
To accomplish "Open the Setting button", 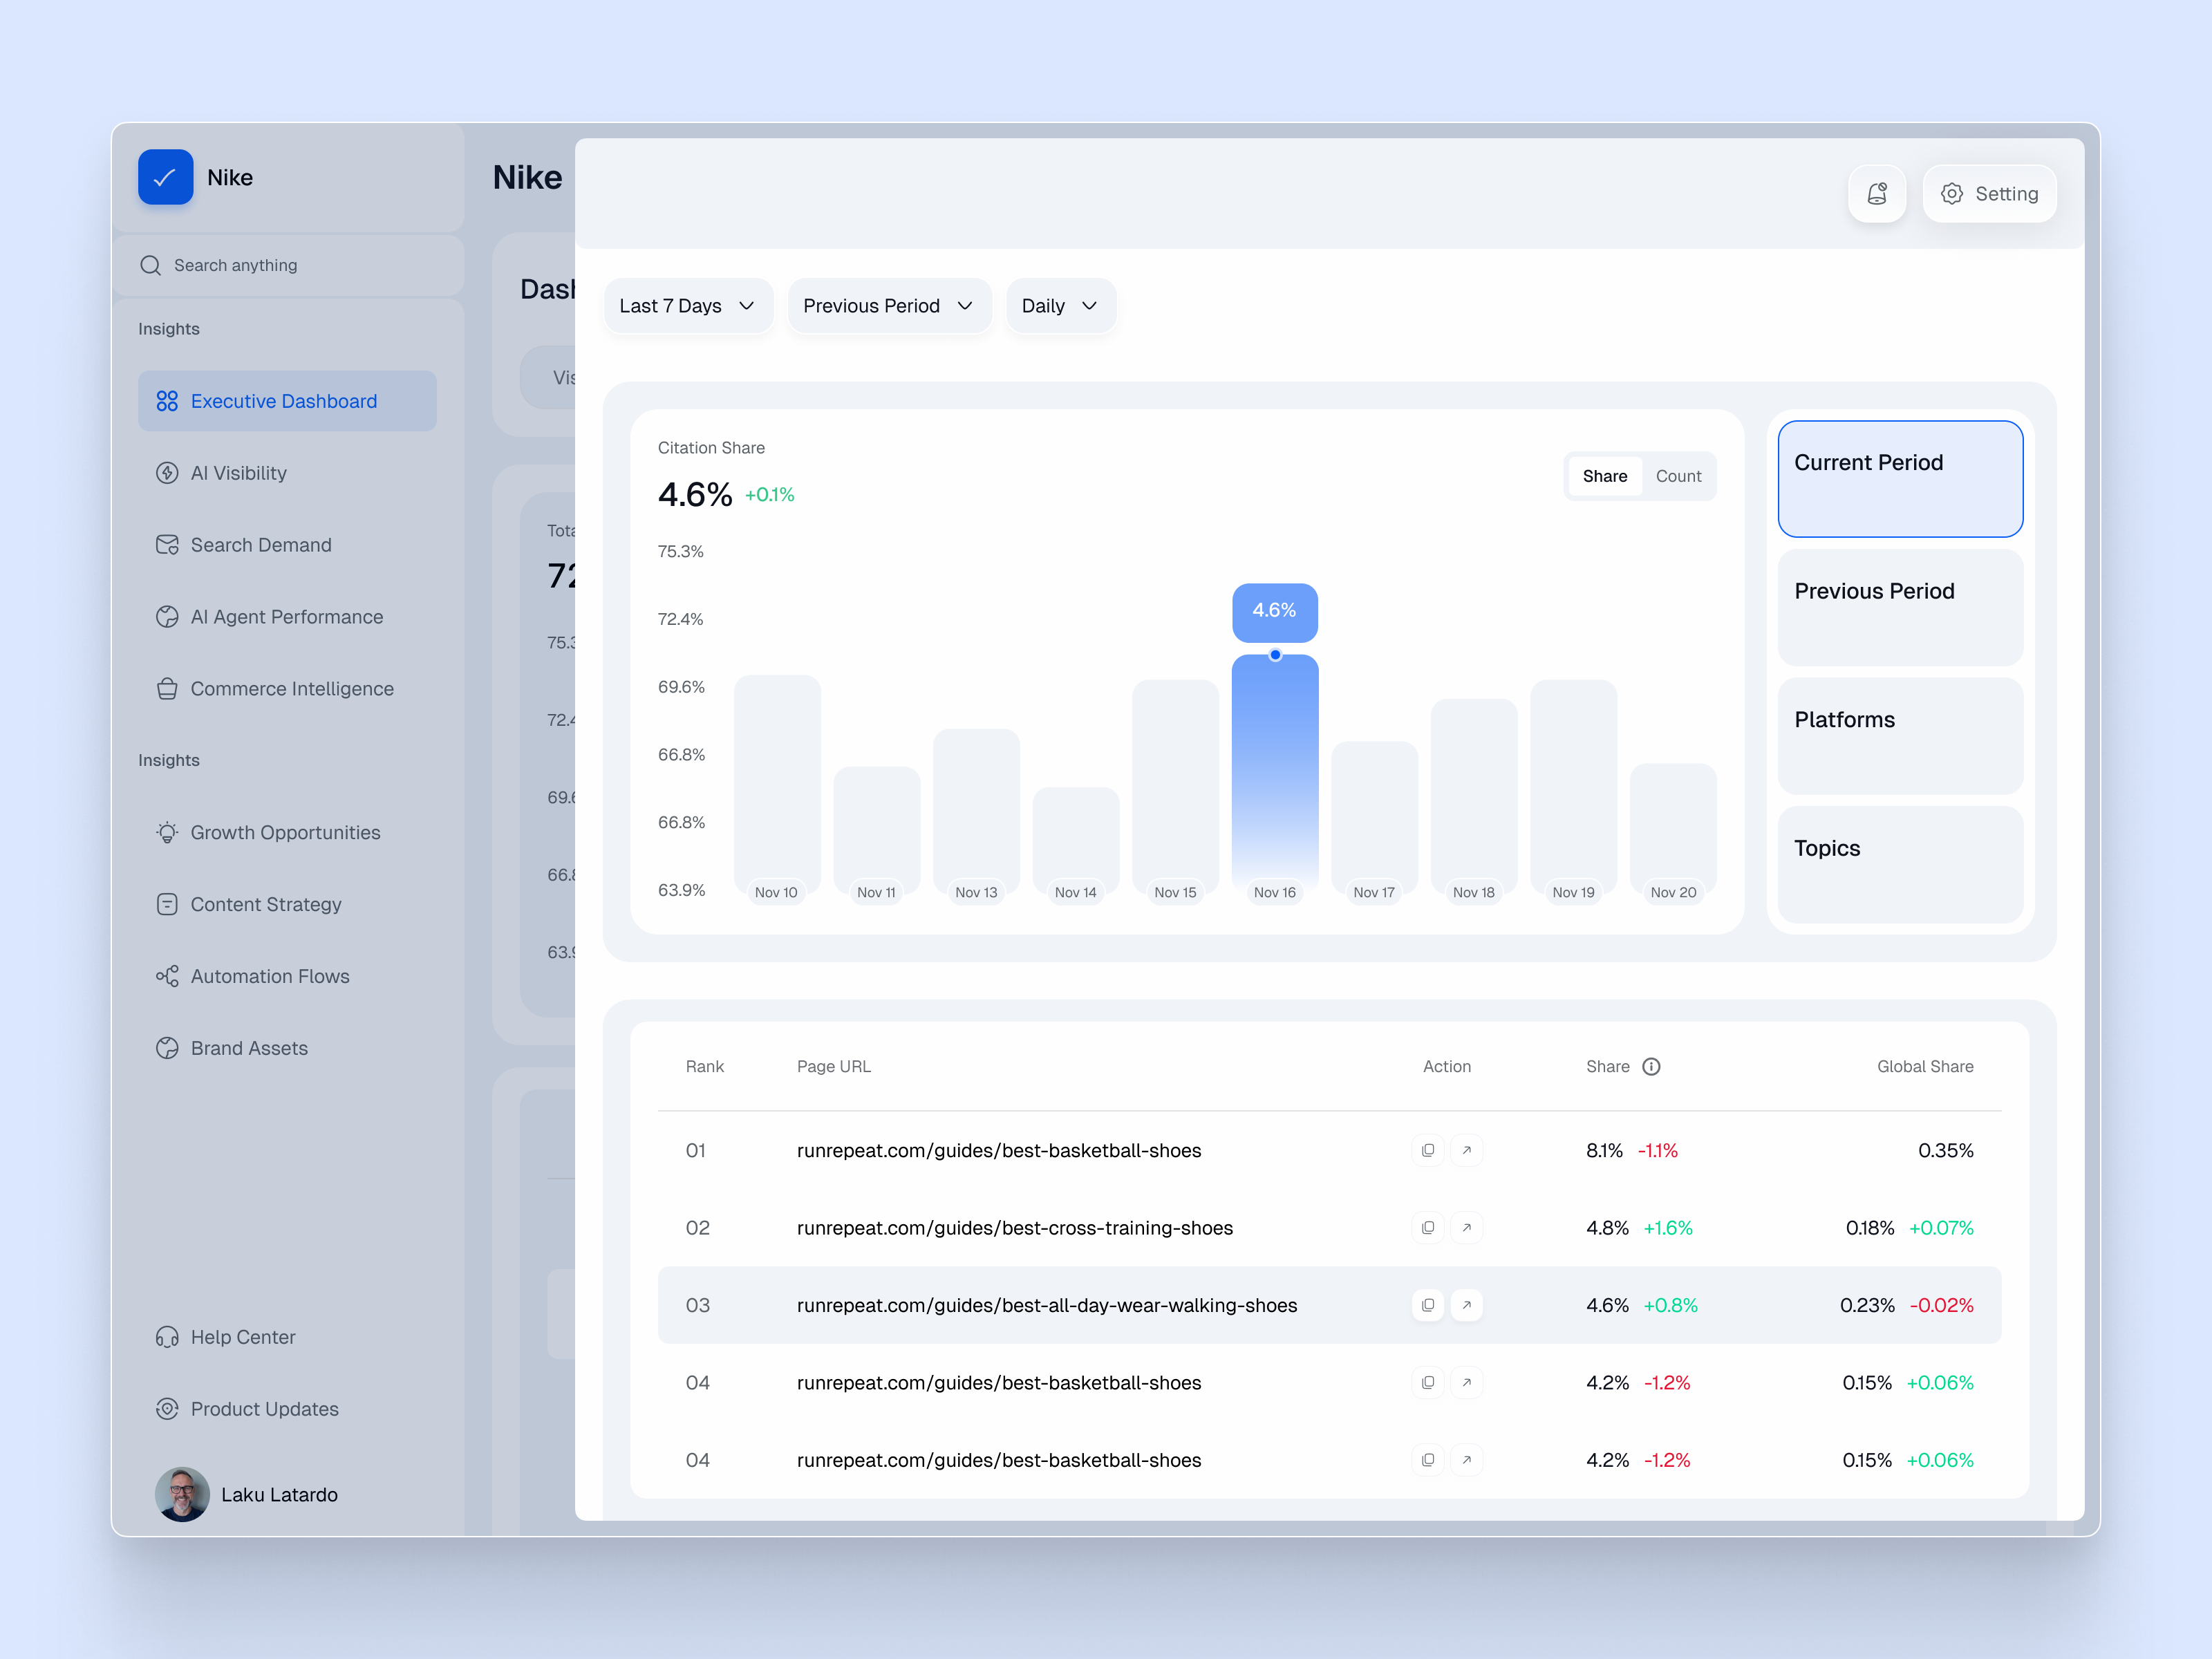I will [x=1990, y=193].
